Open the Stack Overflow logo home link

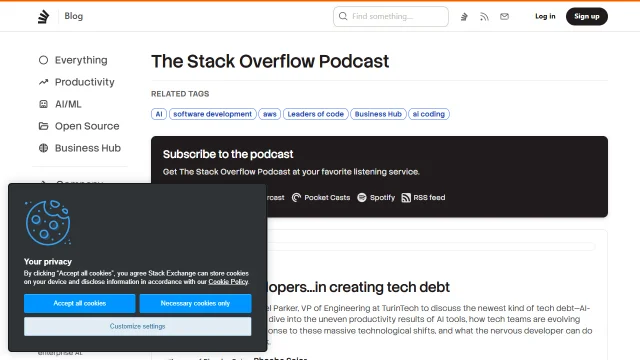pos(43,16)
